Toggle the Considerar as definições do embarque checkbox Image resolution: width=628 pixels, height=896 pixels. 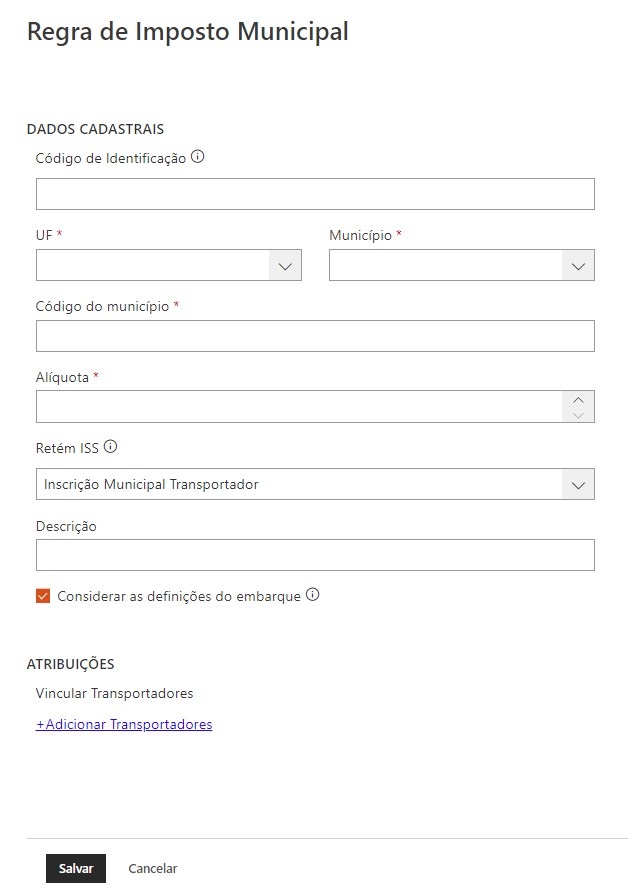tap(43, 596)
